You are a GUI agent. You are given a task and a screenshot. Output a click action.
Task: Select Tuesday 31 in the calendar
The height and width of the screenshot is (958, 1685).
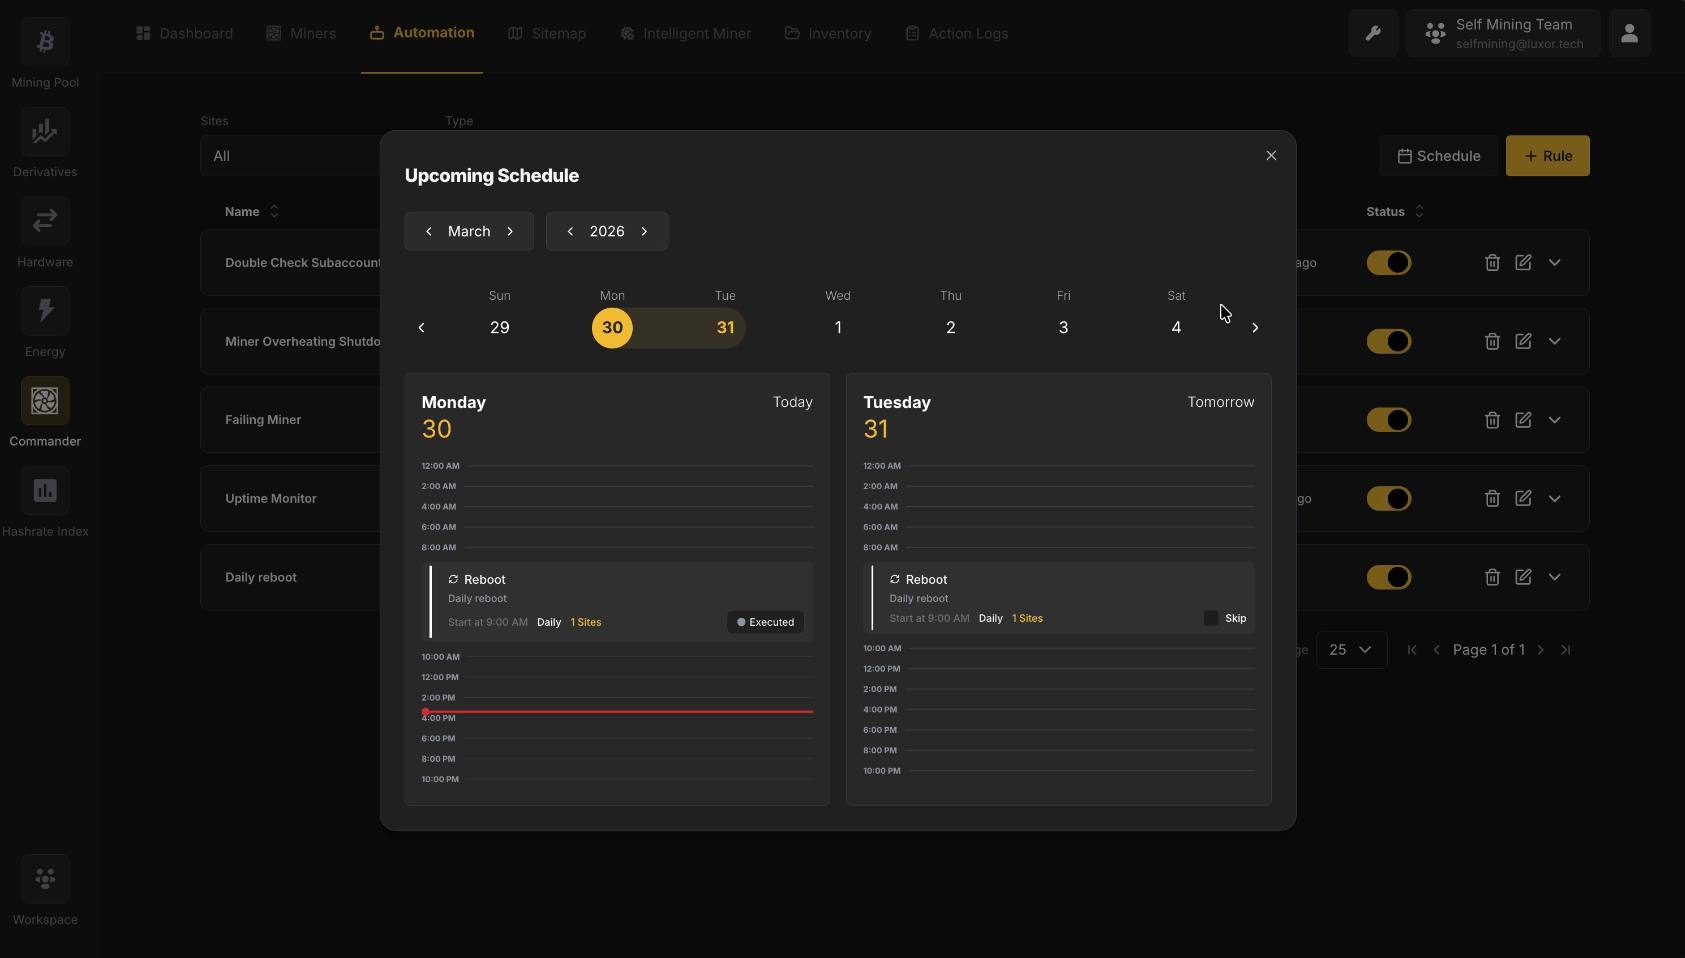tap(725, 327)
